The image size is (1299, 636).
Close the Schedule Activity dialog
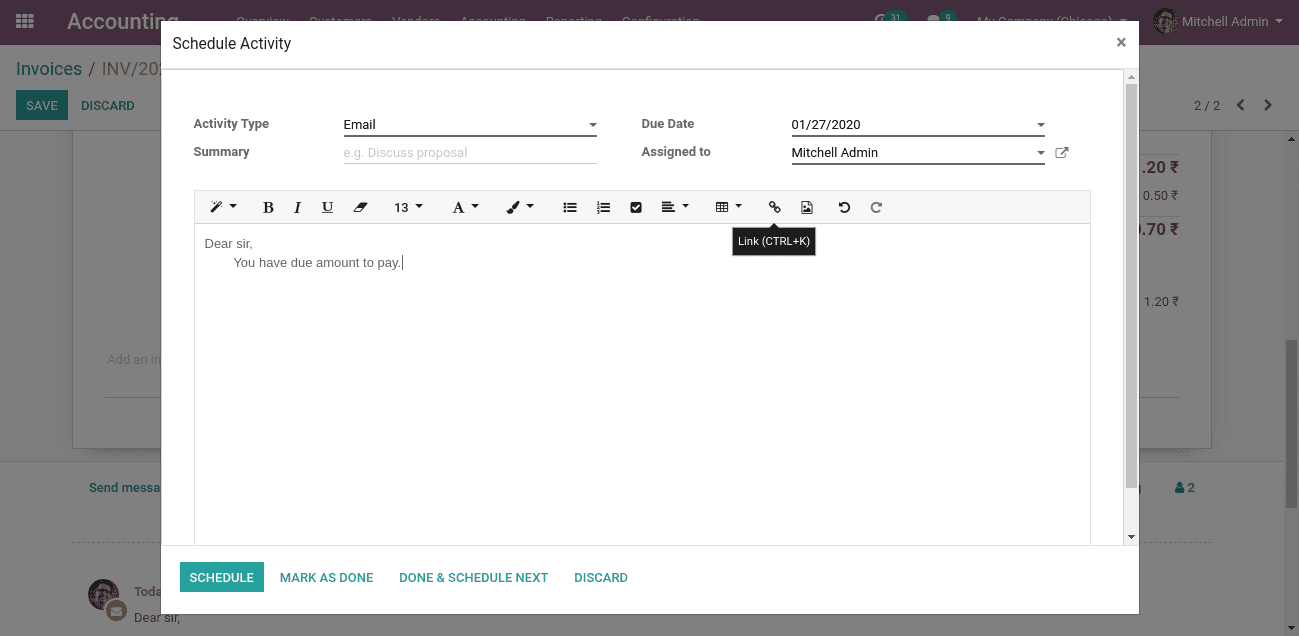pos(1121,42)
